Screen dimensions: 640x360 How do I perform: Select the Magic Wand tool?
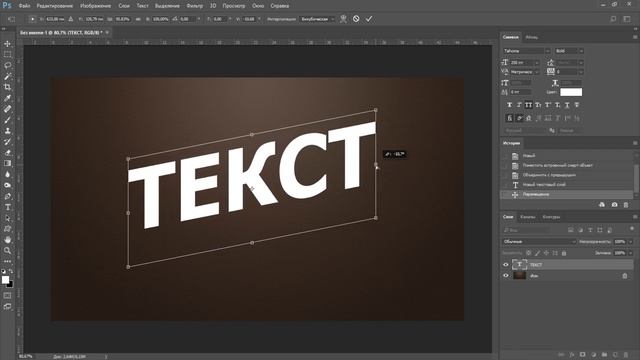pos(7,76)
